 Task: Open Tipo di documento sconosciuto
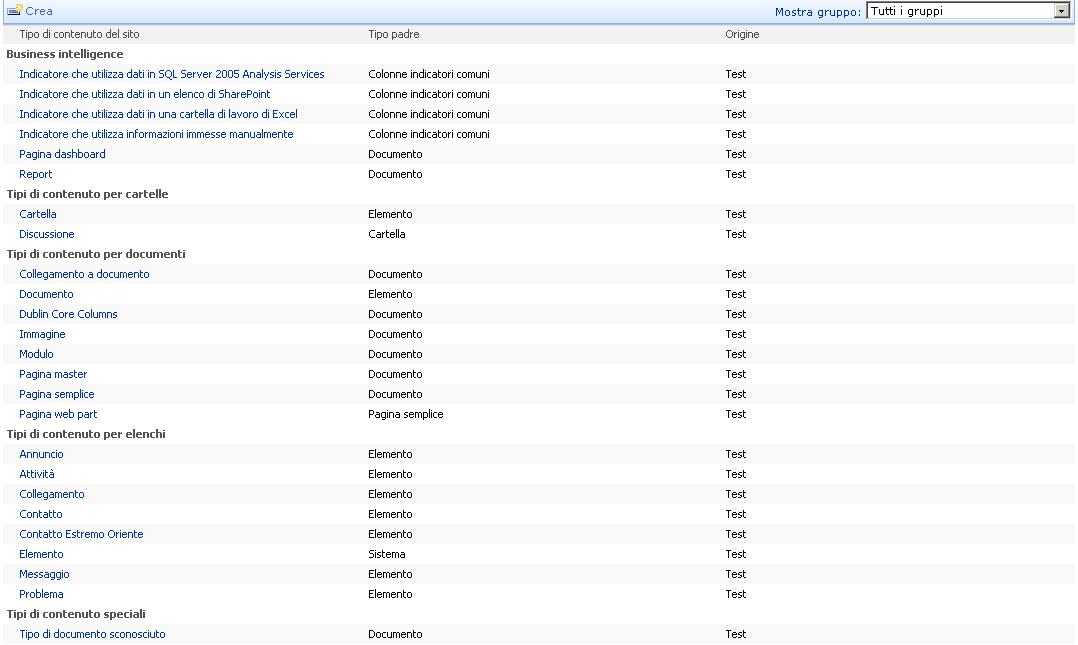pos(92,634)
